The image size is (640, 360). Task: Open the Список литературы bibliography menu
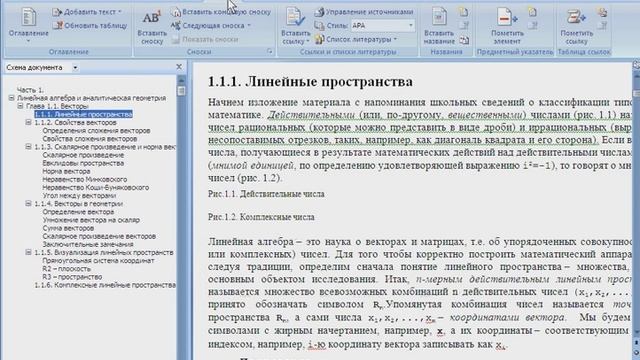coord(356,40)
